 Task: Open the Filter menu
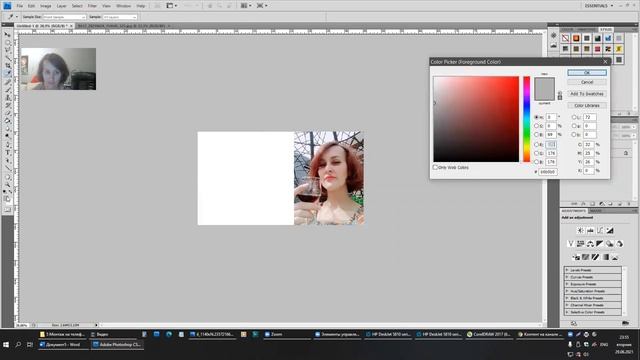(92, 6)
